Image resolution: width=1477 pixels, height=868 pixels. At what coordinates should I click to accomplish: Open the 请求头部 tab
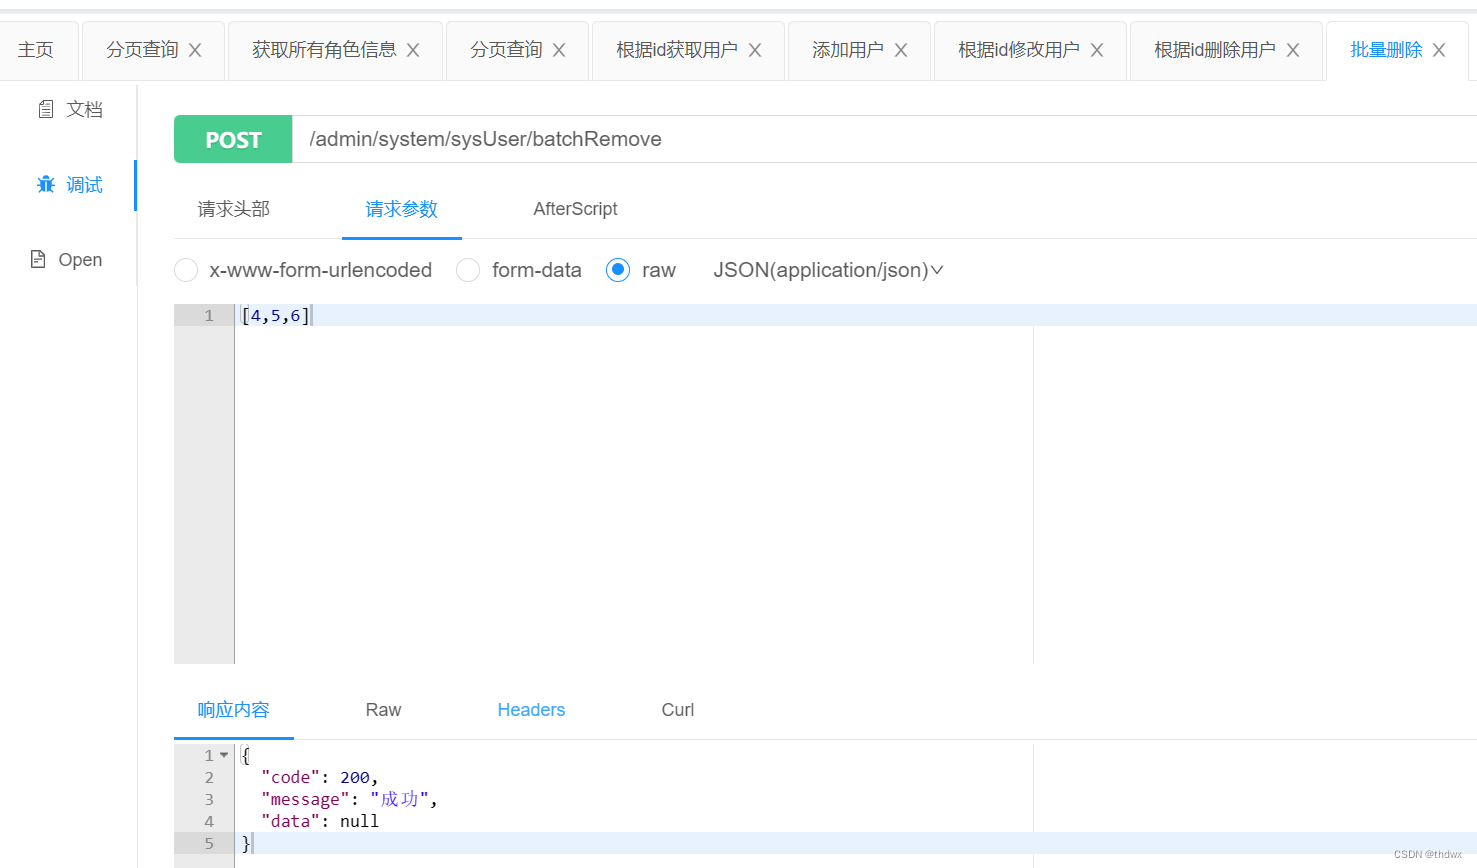click(234, 209)
